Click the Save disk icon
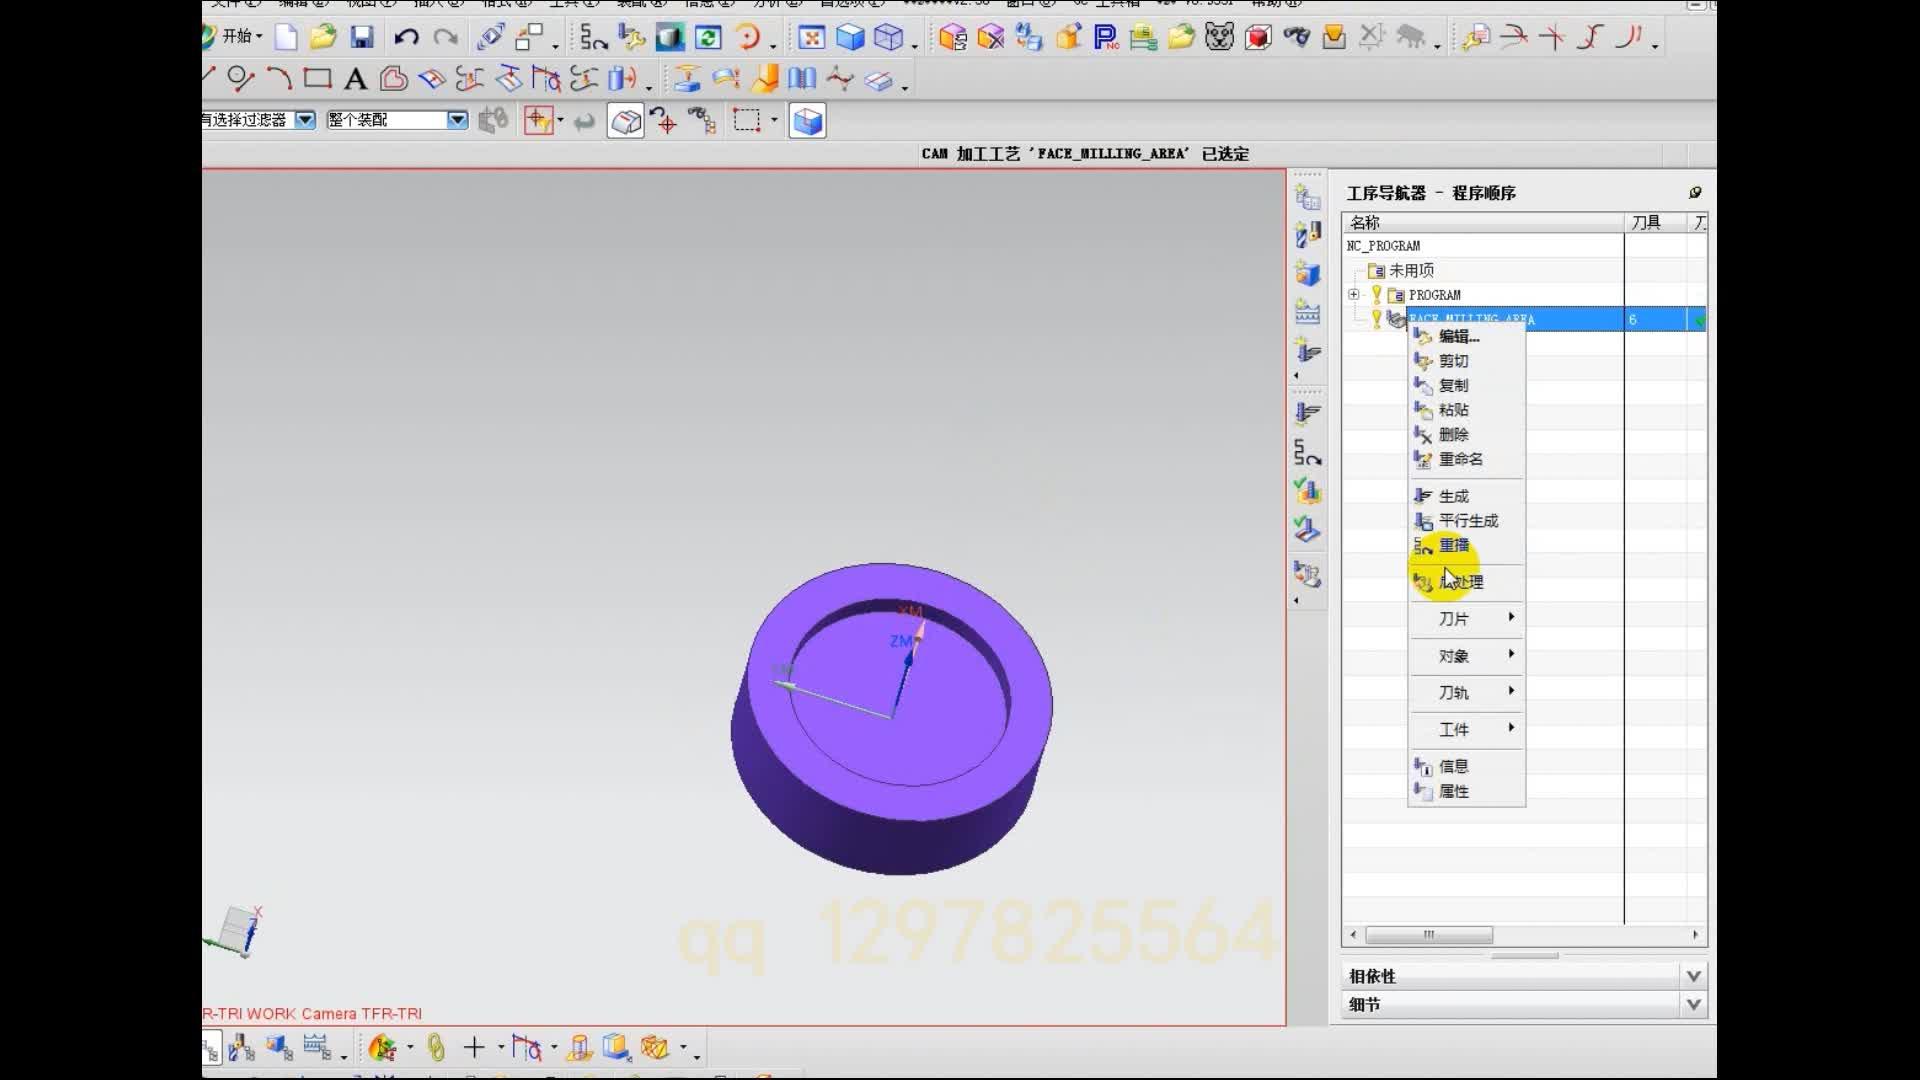Image resolution: width=1920 pixels, height=1080 pixels. (x=362, y=38)
